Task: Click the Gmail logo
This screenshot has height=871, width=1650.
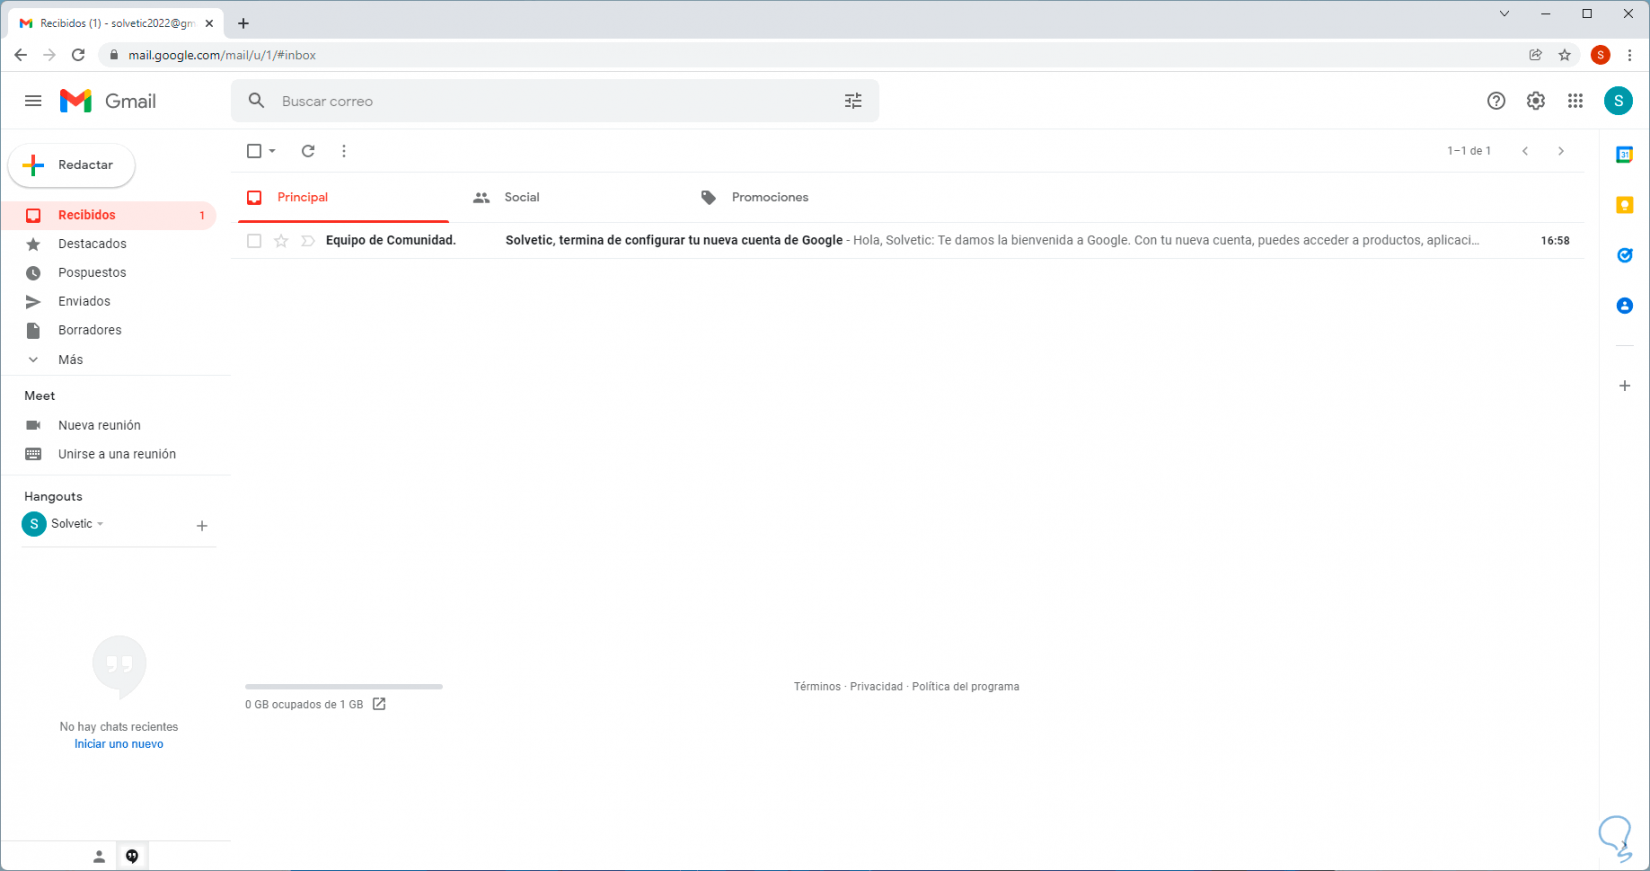Action: click(108, 101)
